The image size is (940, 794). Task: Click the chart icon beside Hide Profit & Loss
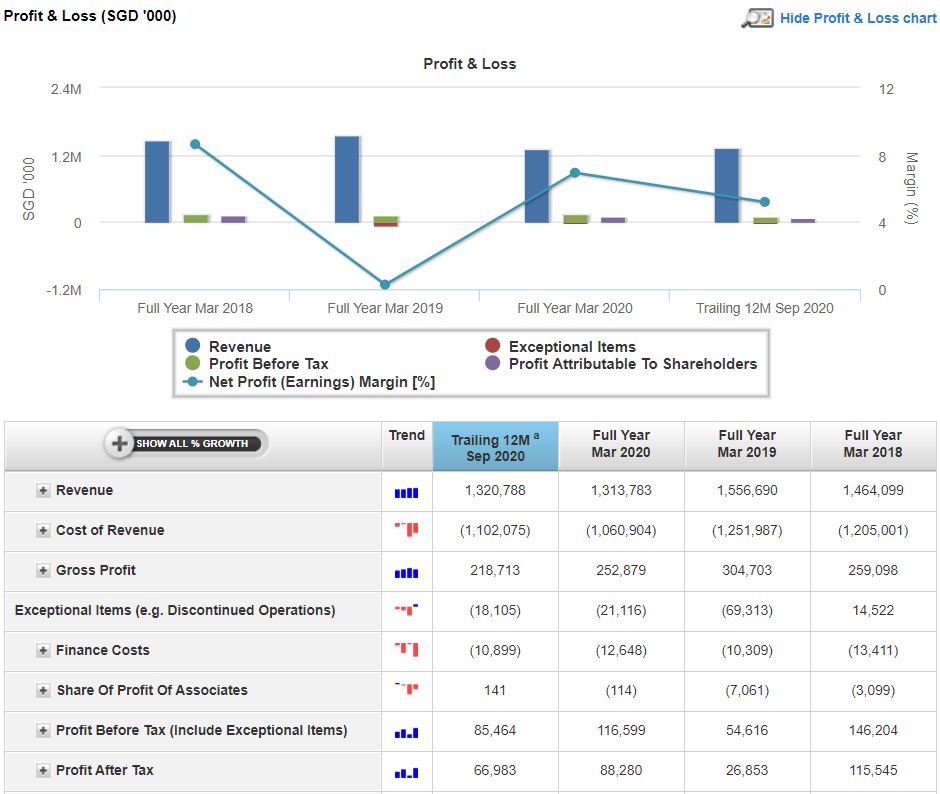[x=757, y=18]
